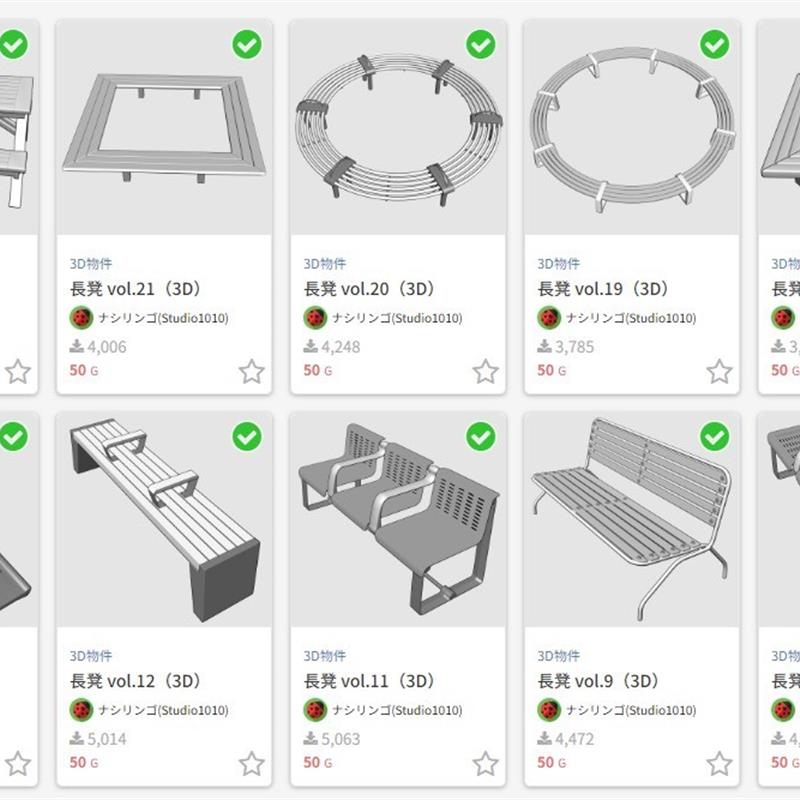Screen dimensions: 800x800
Task: Click star icon on 長凳 vol.12 card
Action: [252, 764]
